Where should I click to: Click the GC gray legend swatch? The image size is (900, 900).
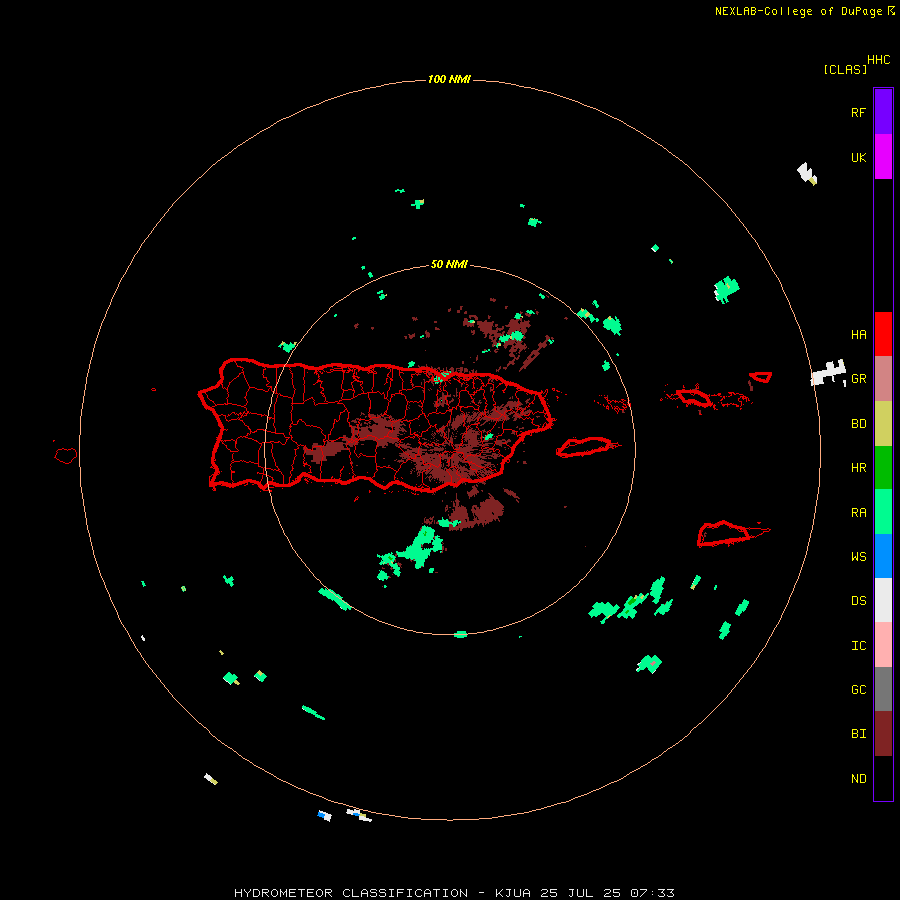pyautogui.click(x=883, y=689)
